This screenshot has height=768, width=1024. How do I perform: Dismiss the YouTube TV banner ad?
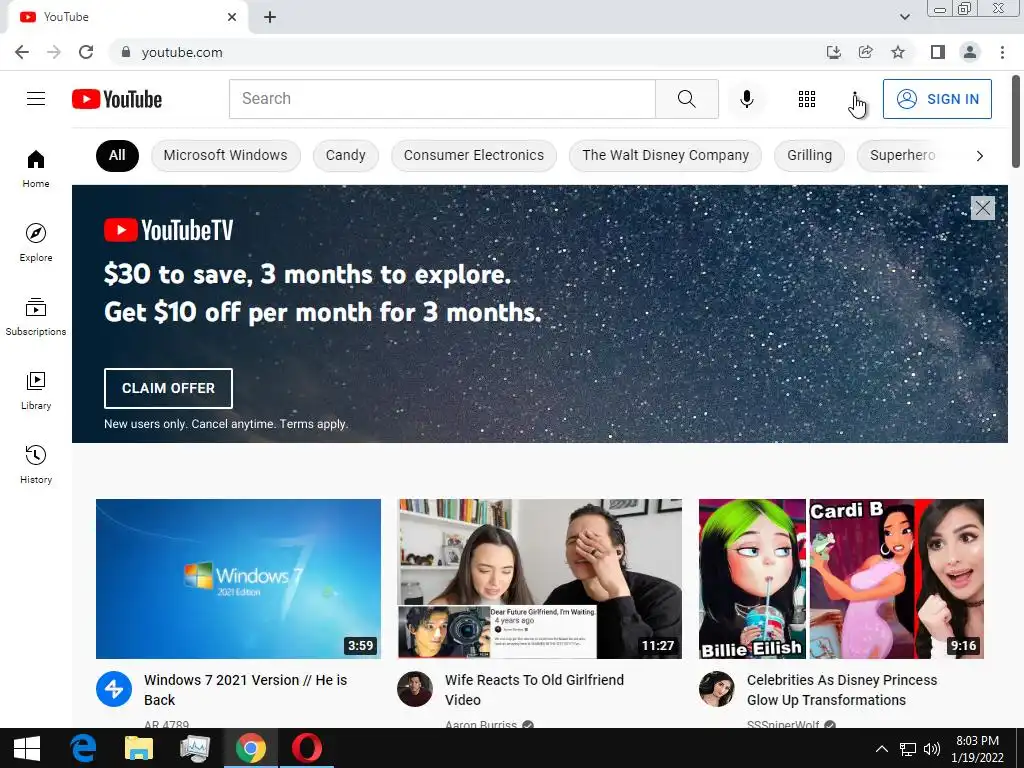click(x=982, y=208)
